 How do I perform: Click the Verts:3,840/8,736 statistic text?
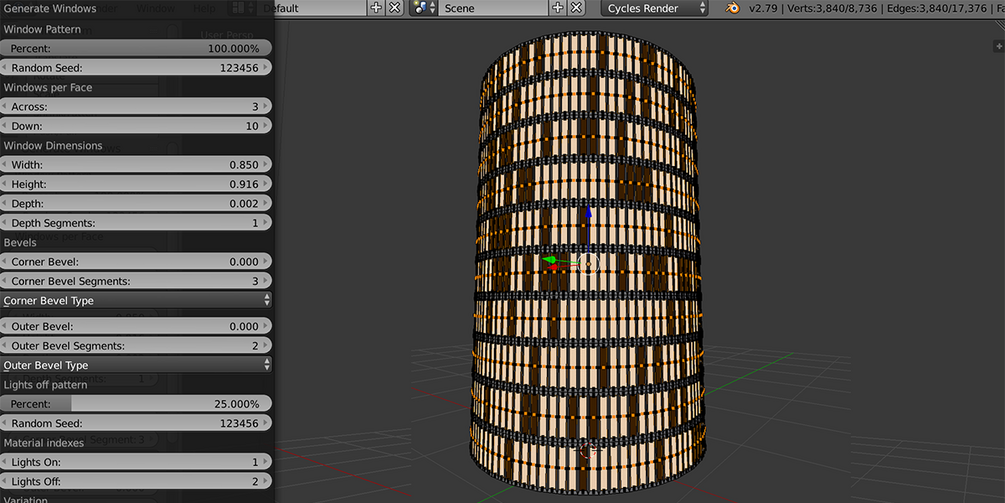[834, 8]
